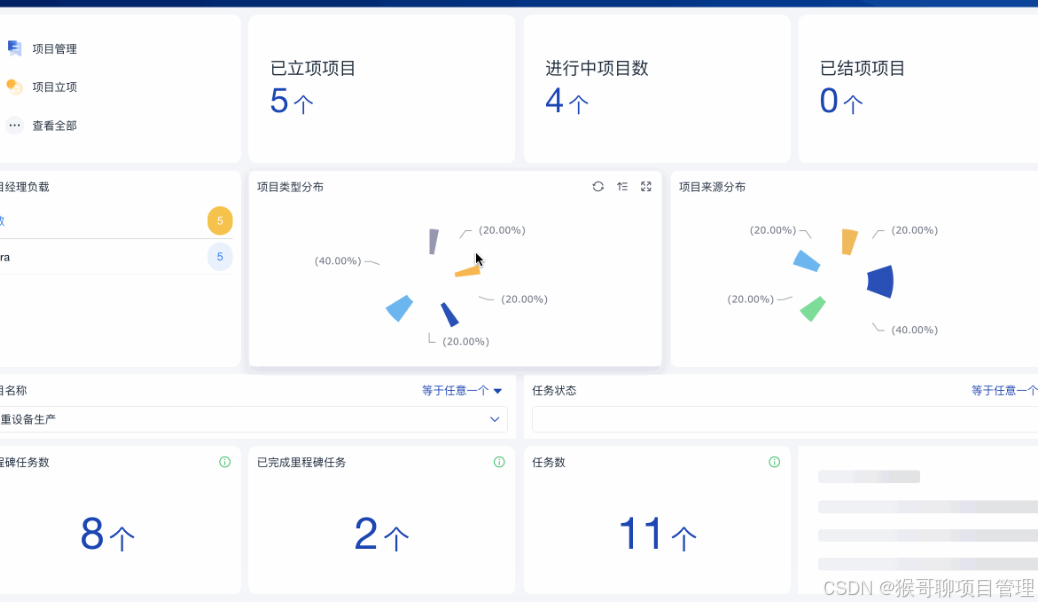The height and width of the screenshot is (606, 1038).
Task: Click the light blue slice in 项目类型分布
Action: coord(400,308)
